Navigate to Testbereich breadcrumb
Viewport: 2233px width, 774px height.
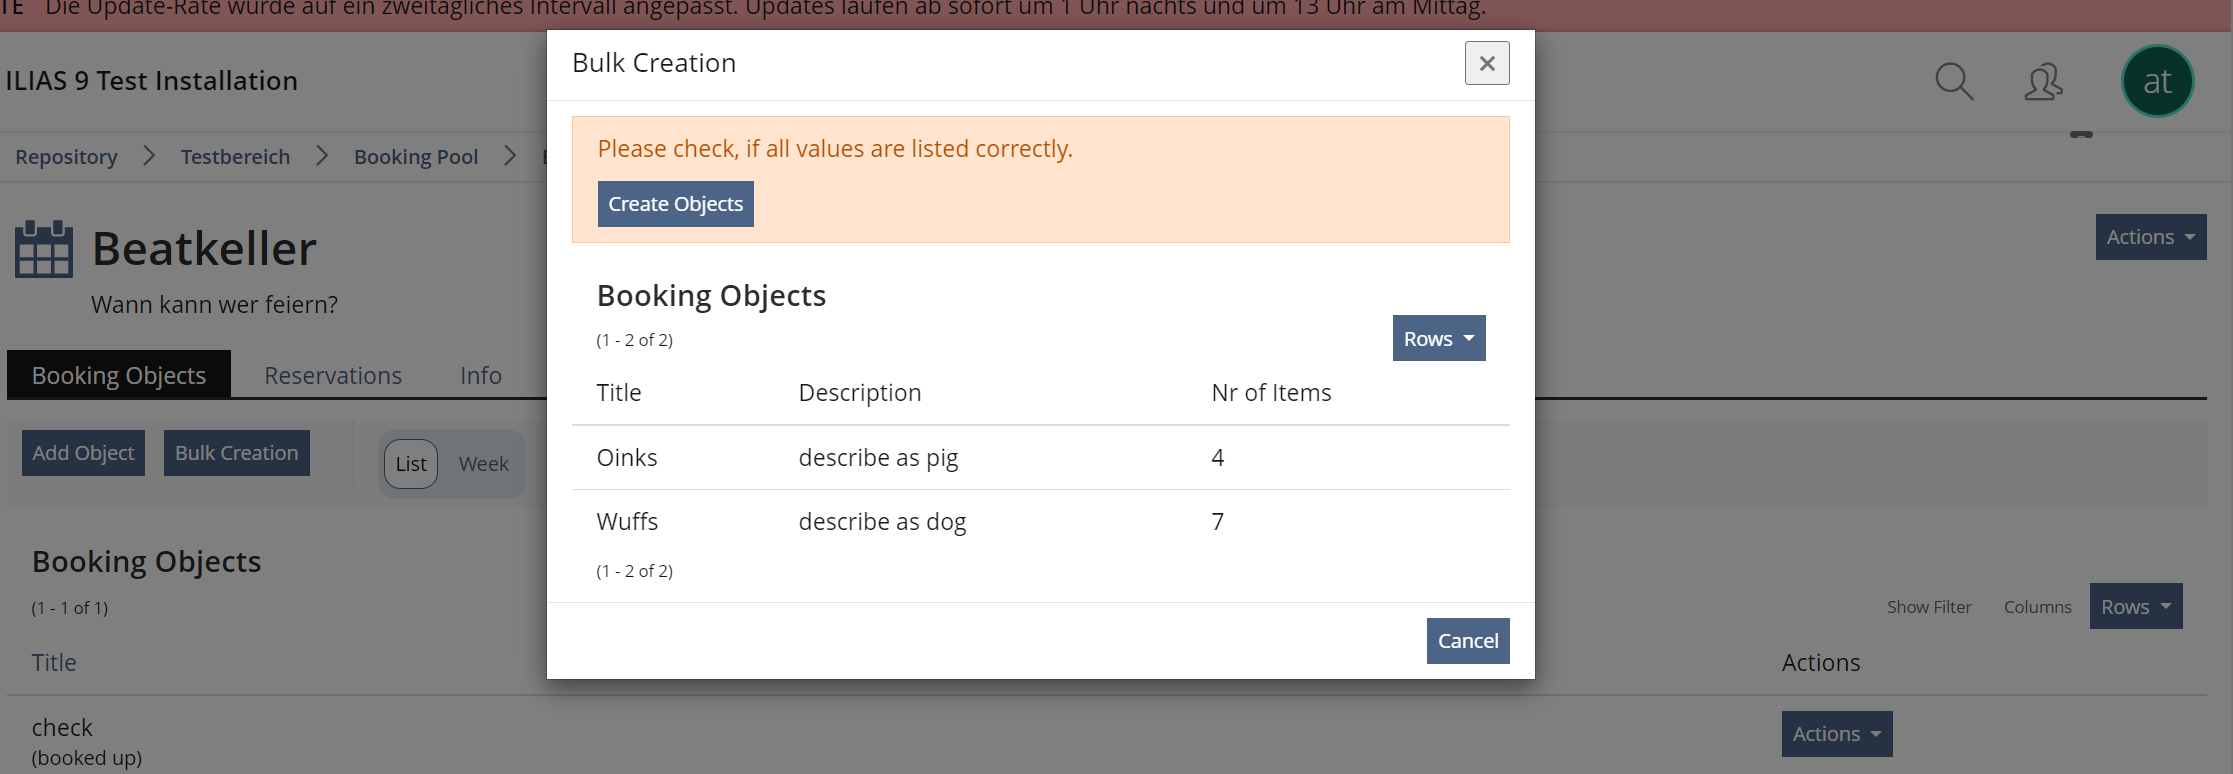pos(235,157)
